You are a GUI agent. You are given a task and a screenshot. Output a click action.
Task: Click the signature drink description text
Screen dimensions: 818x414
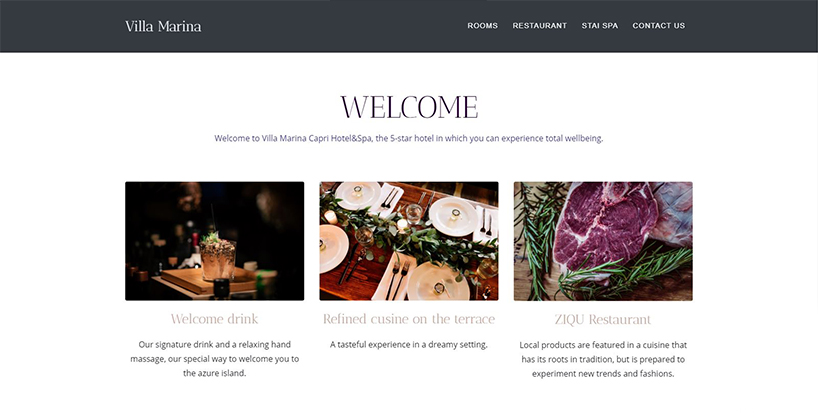tap(214, 359)
